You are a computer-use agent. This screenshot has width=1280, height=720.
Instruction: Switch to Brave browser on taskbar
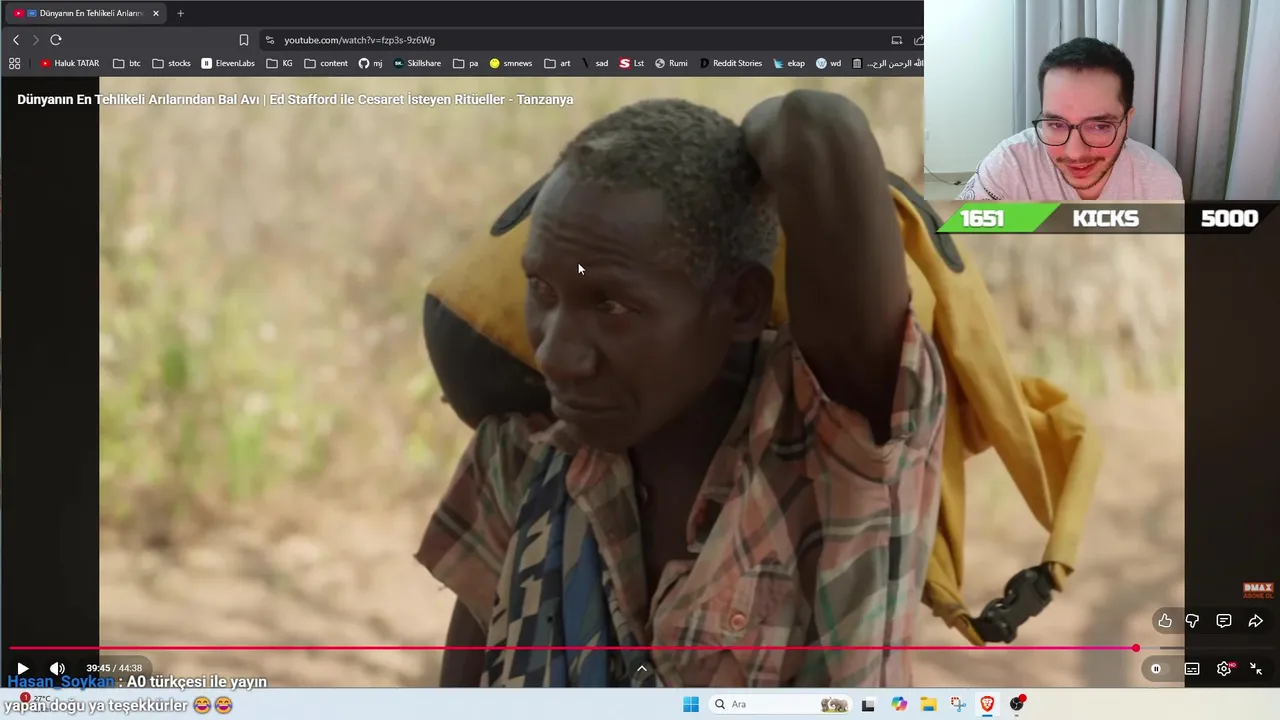pos(987,704)
